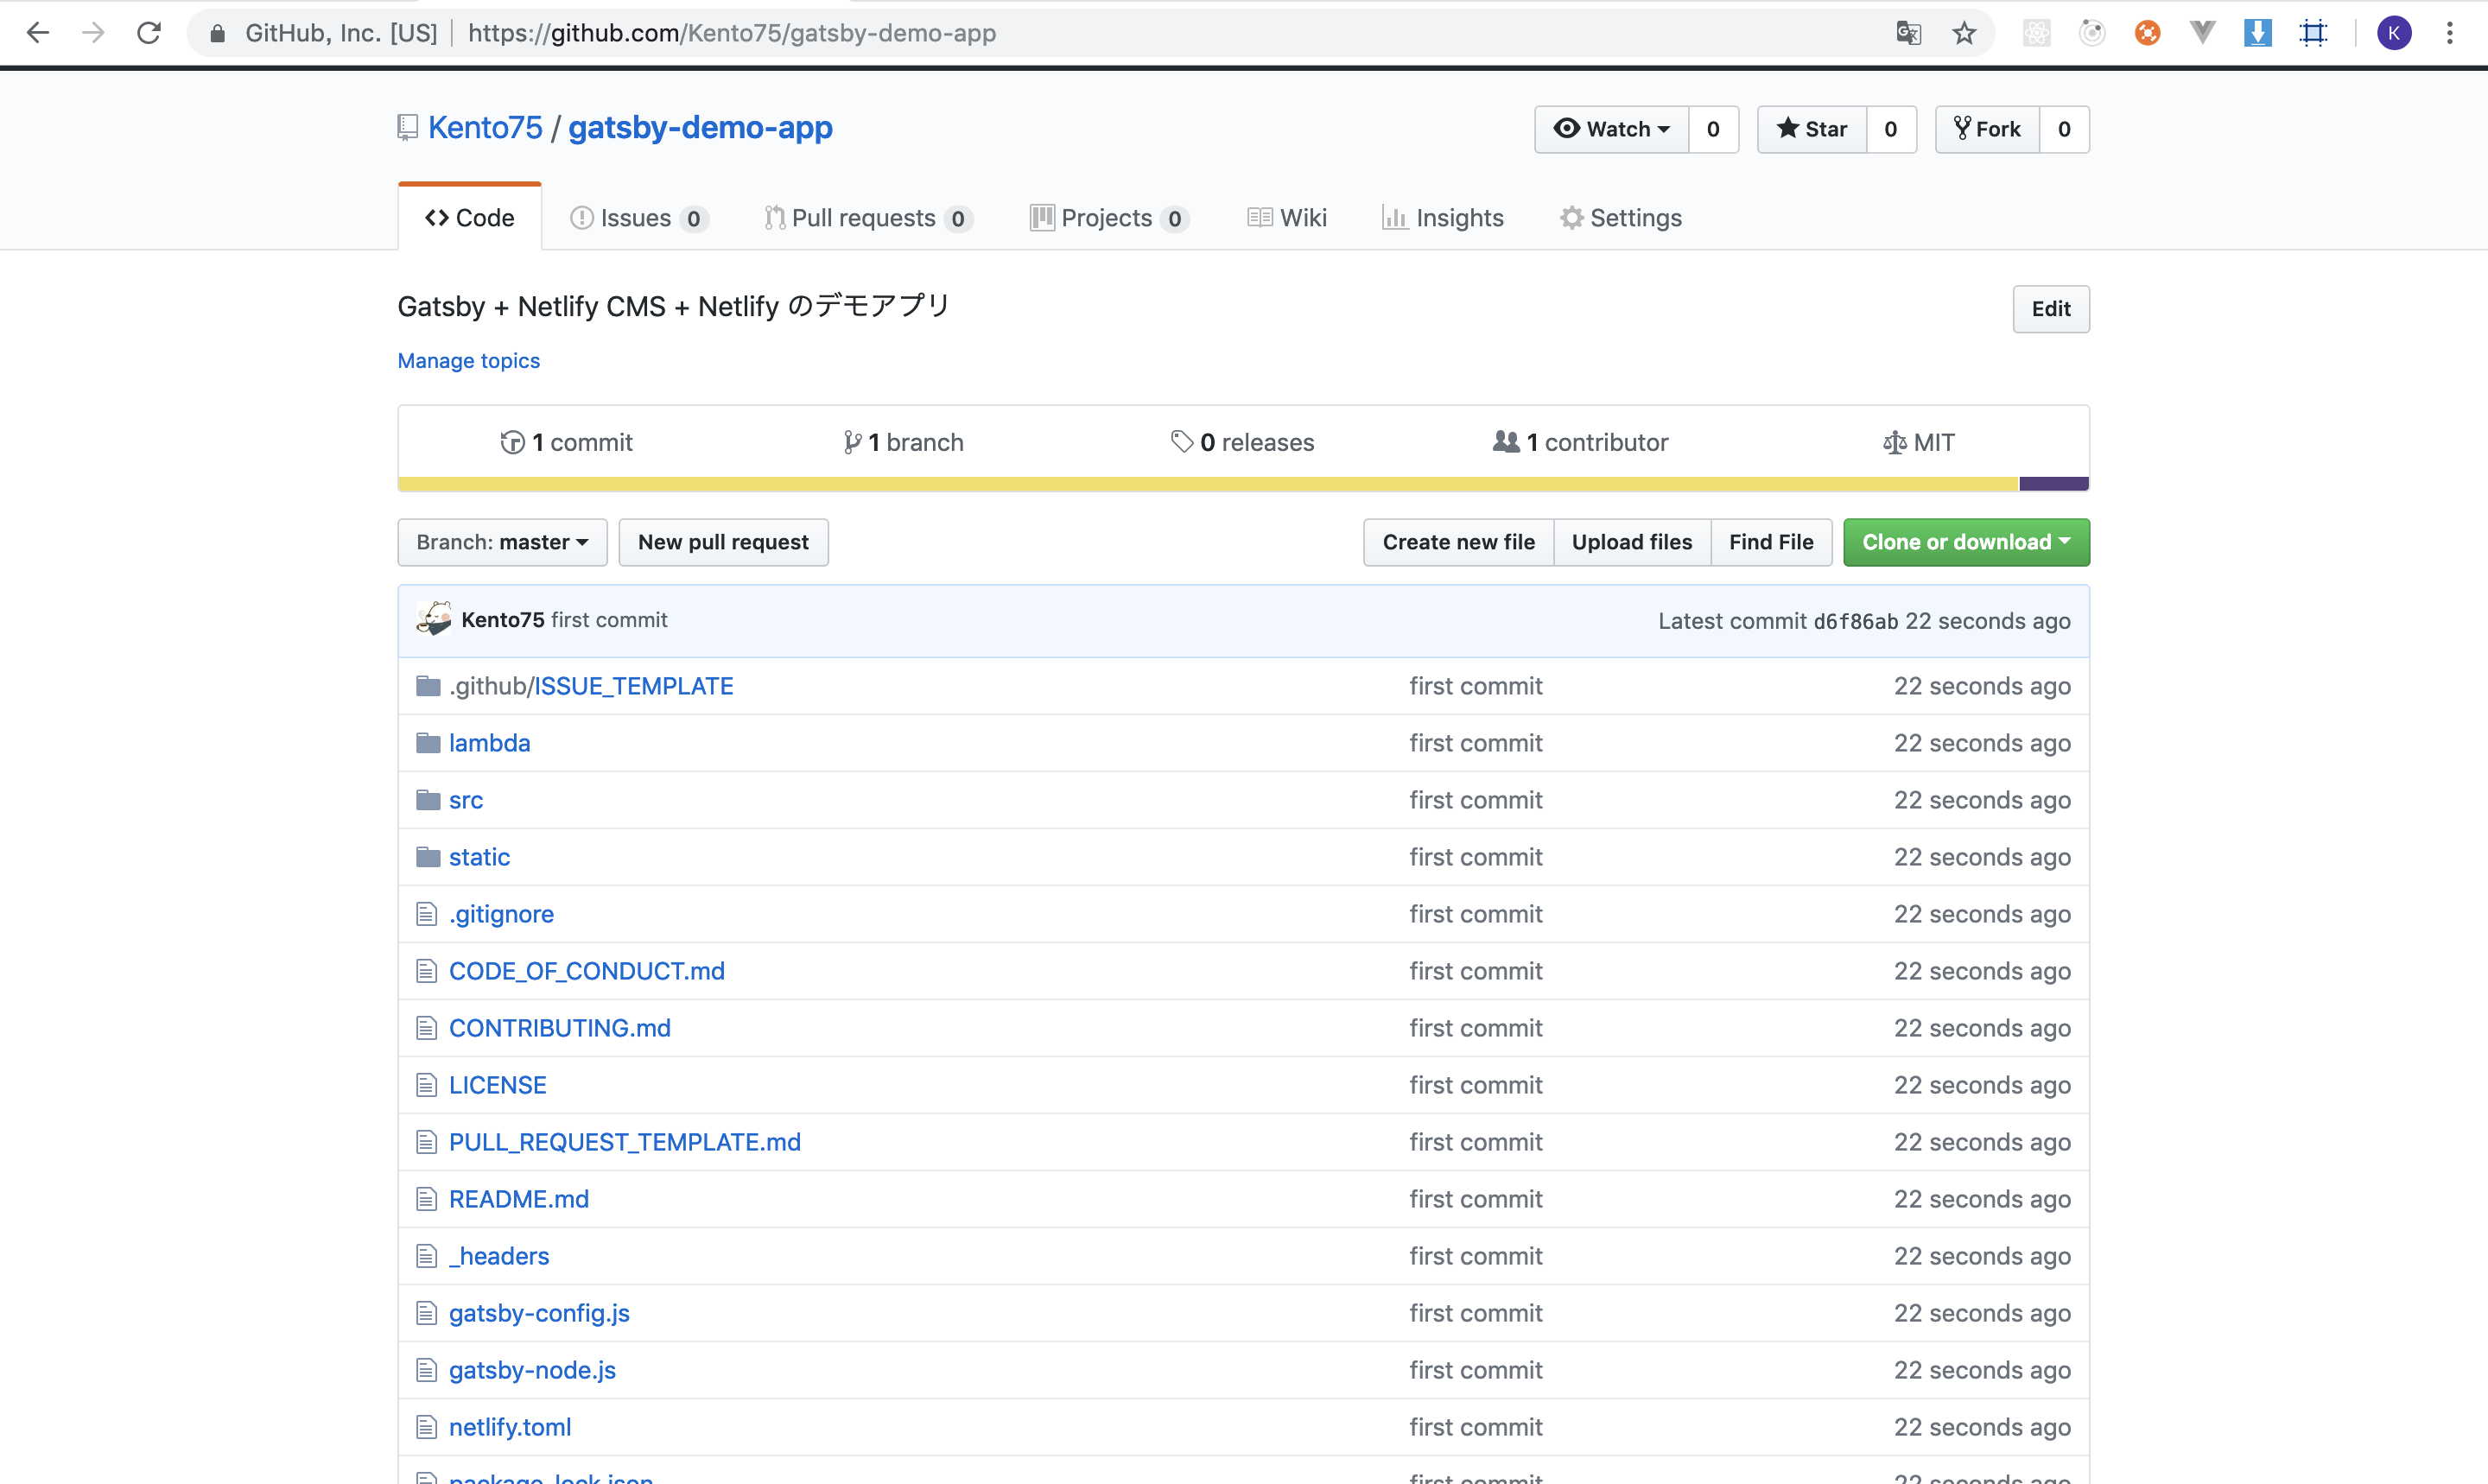Click the commit history icon
This screenshot has width=2488, height=1484.
click(x=513, y=441)
